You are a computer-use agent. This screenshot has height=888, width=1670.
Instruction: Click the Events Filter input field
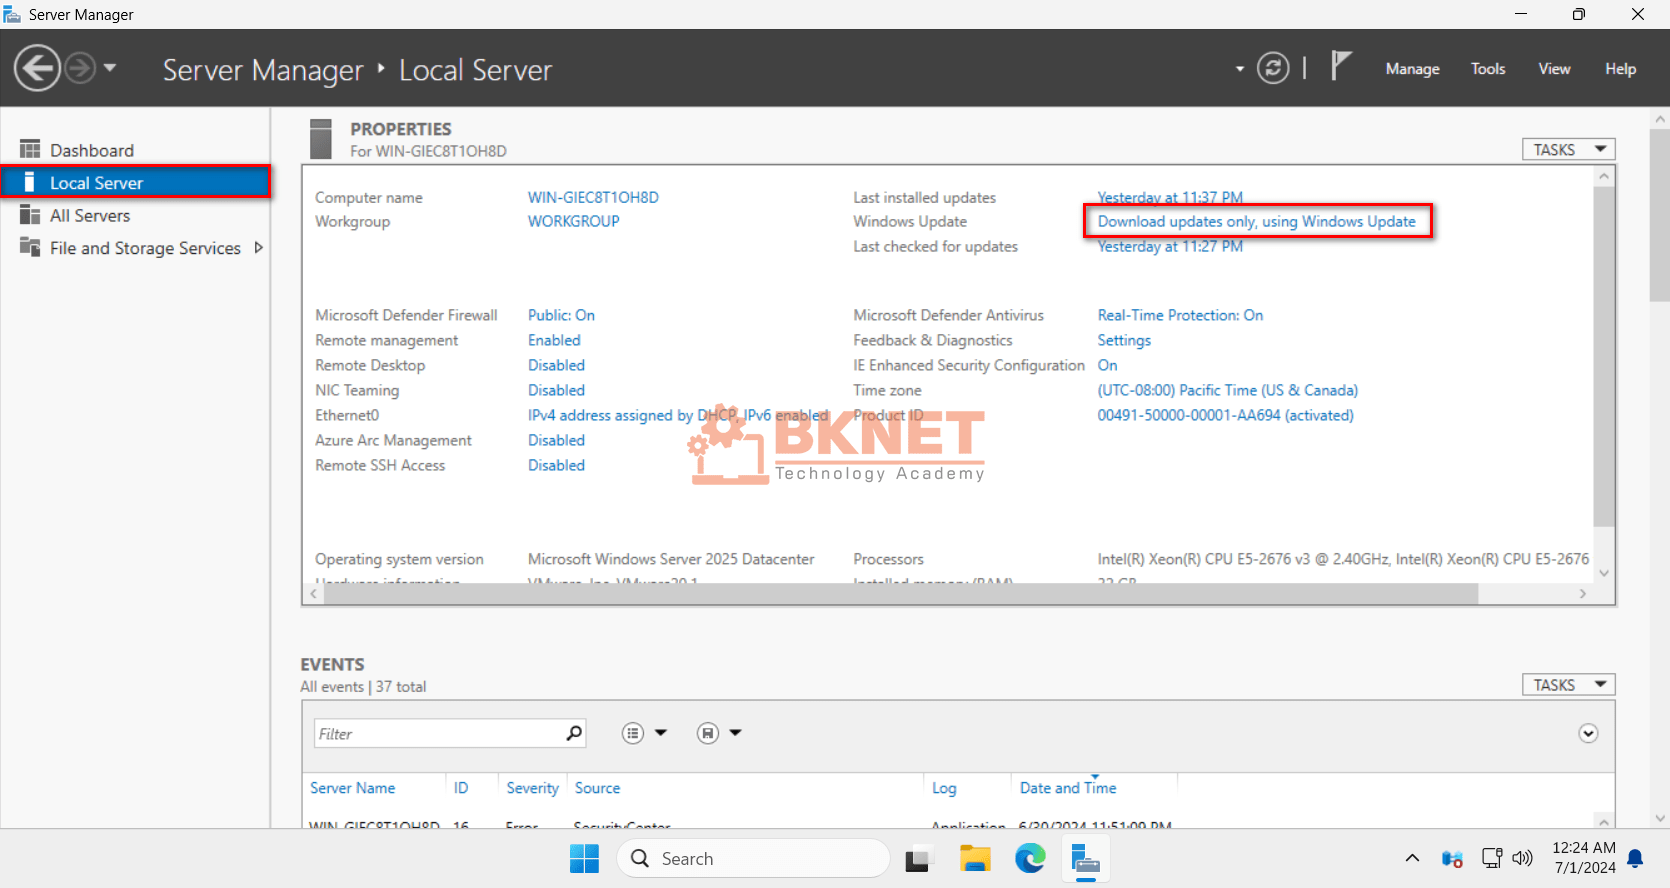(440, 733)
